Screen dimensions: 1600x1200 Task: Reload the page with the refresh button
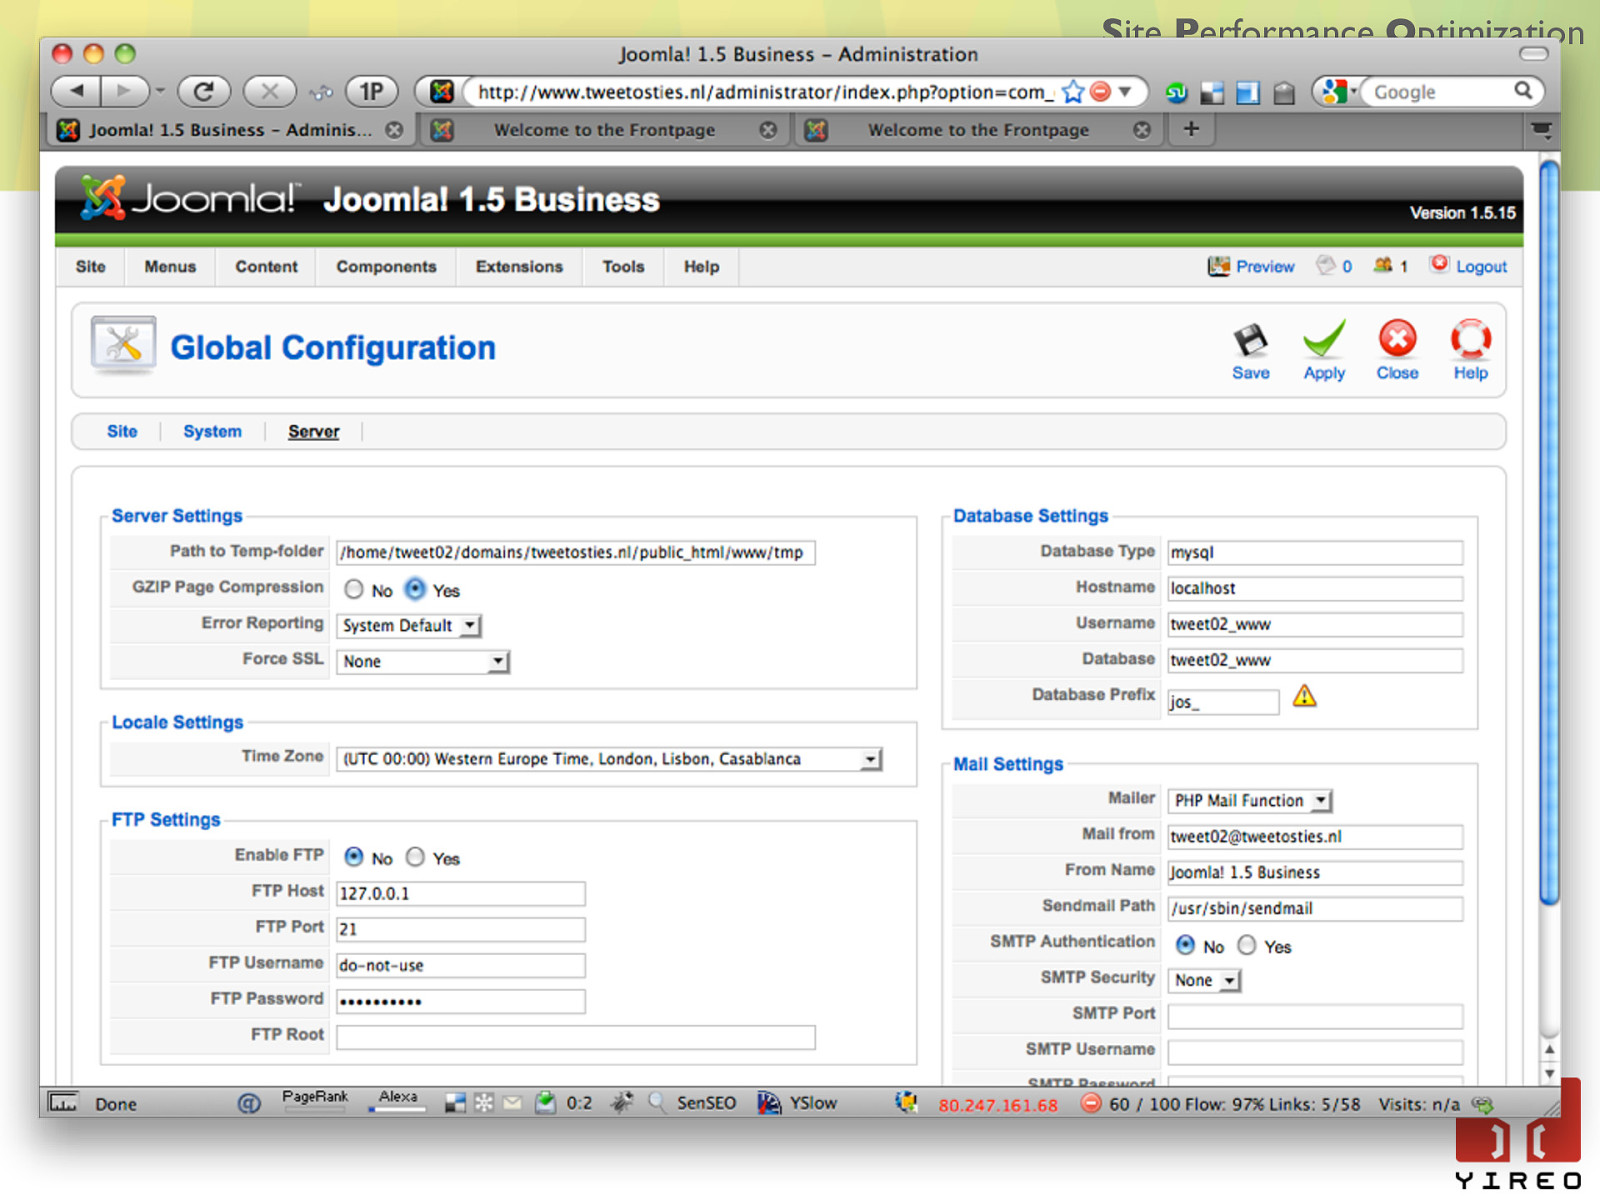204,92
